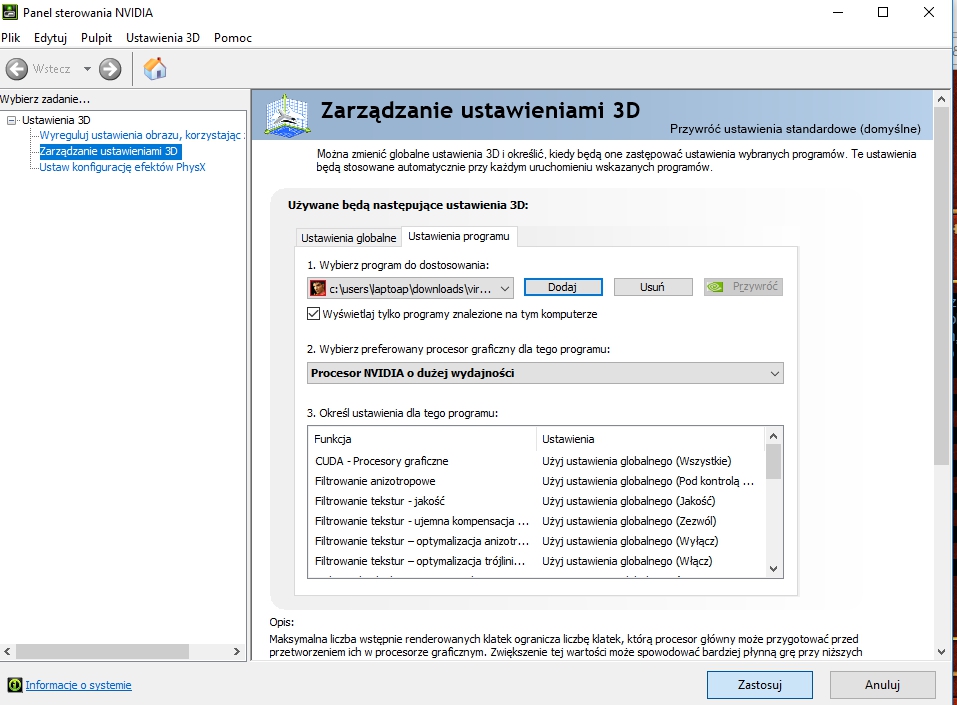Click setting value Użyj ustawienia globalnego (Zezwól)
The height and width of the screenshot is (705, 957).
(629, 521)
